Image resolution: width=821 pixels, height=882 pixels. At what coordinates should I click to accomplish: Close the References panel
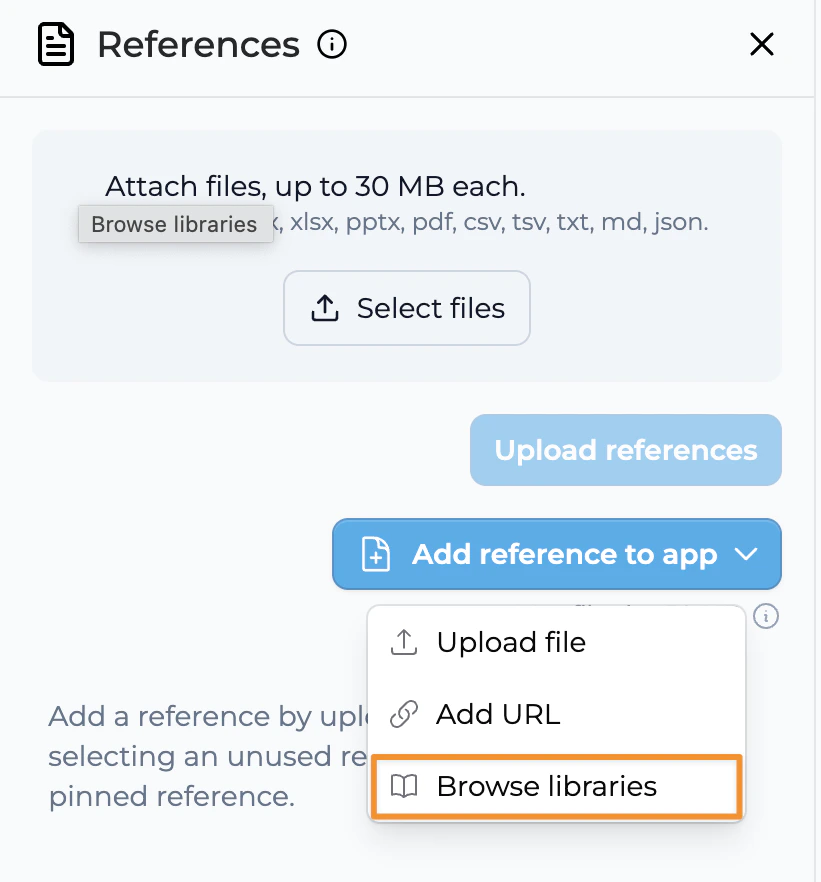[762, 44]
